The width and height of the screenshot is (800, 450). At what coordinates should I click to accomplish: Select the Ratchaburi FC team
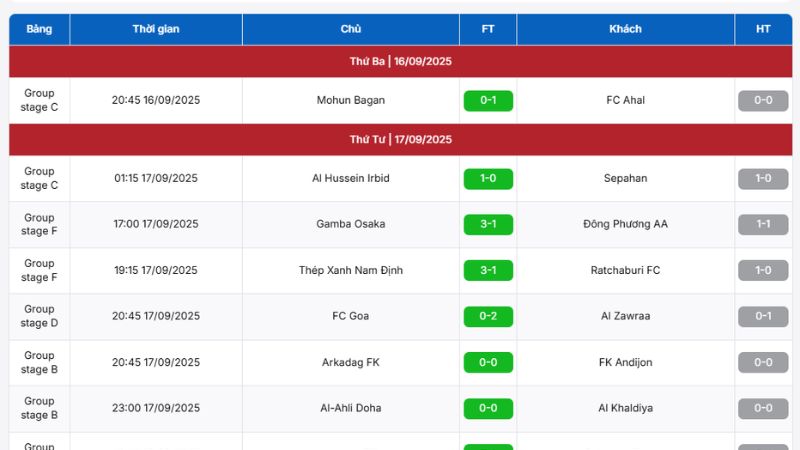coord(626,270)
